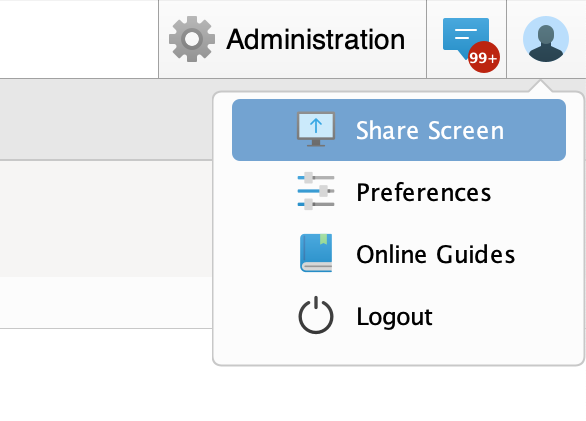Toggle the user avatar profile menu
Image resolution: width=586 pixels, height=421 pixels.
pos(546,39)
